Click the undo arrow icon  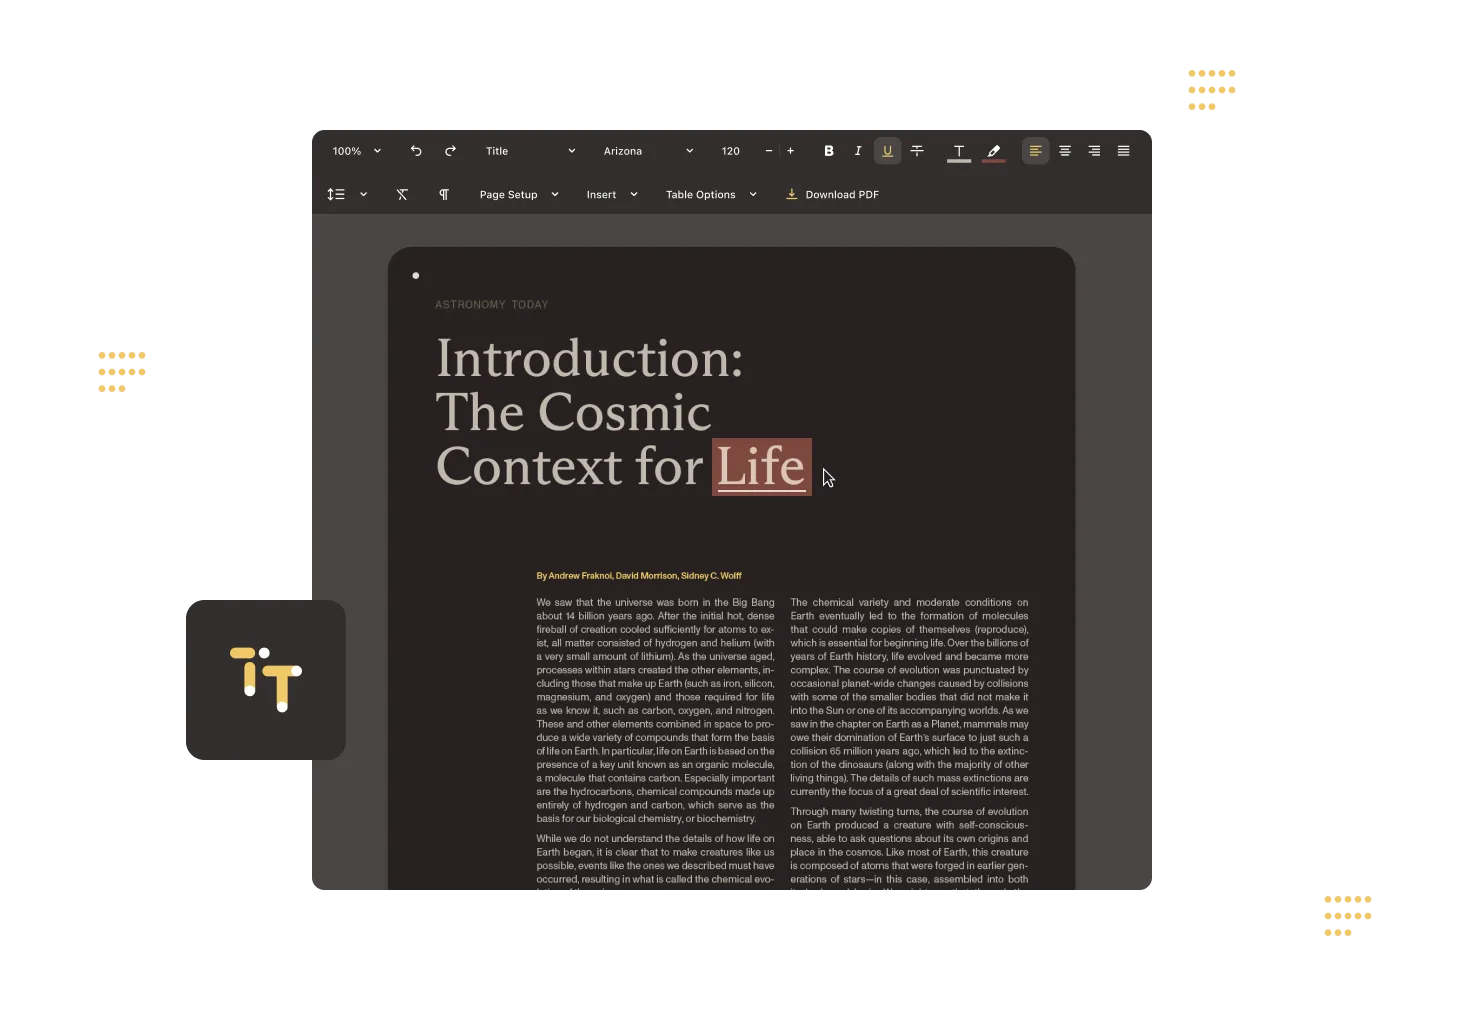pos(416,151)
